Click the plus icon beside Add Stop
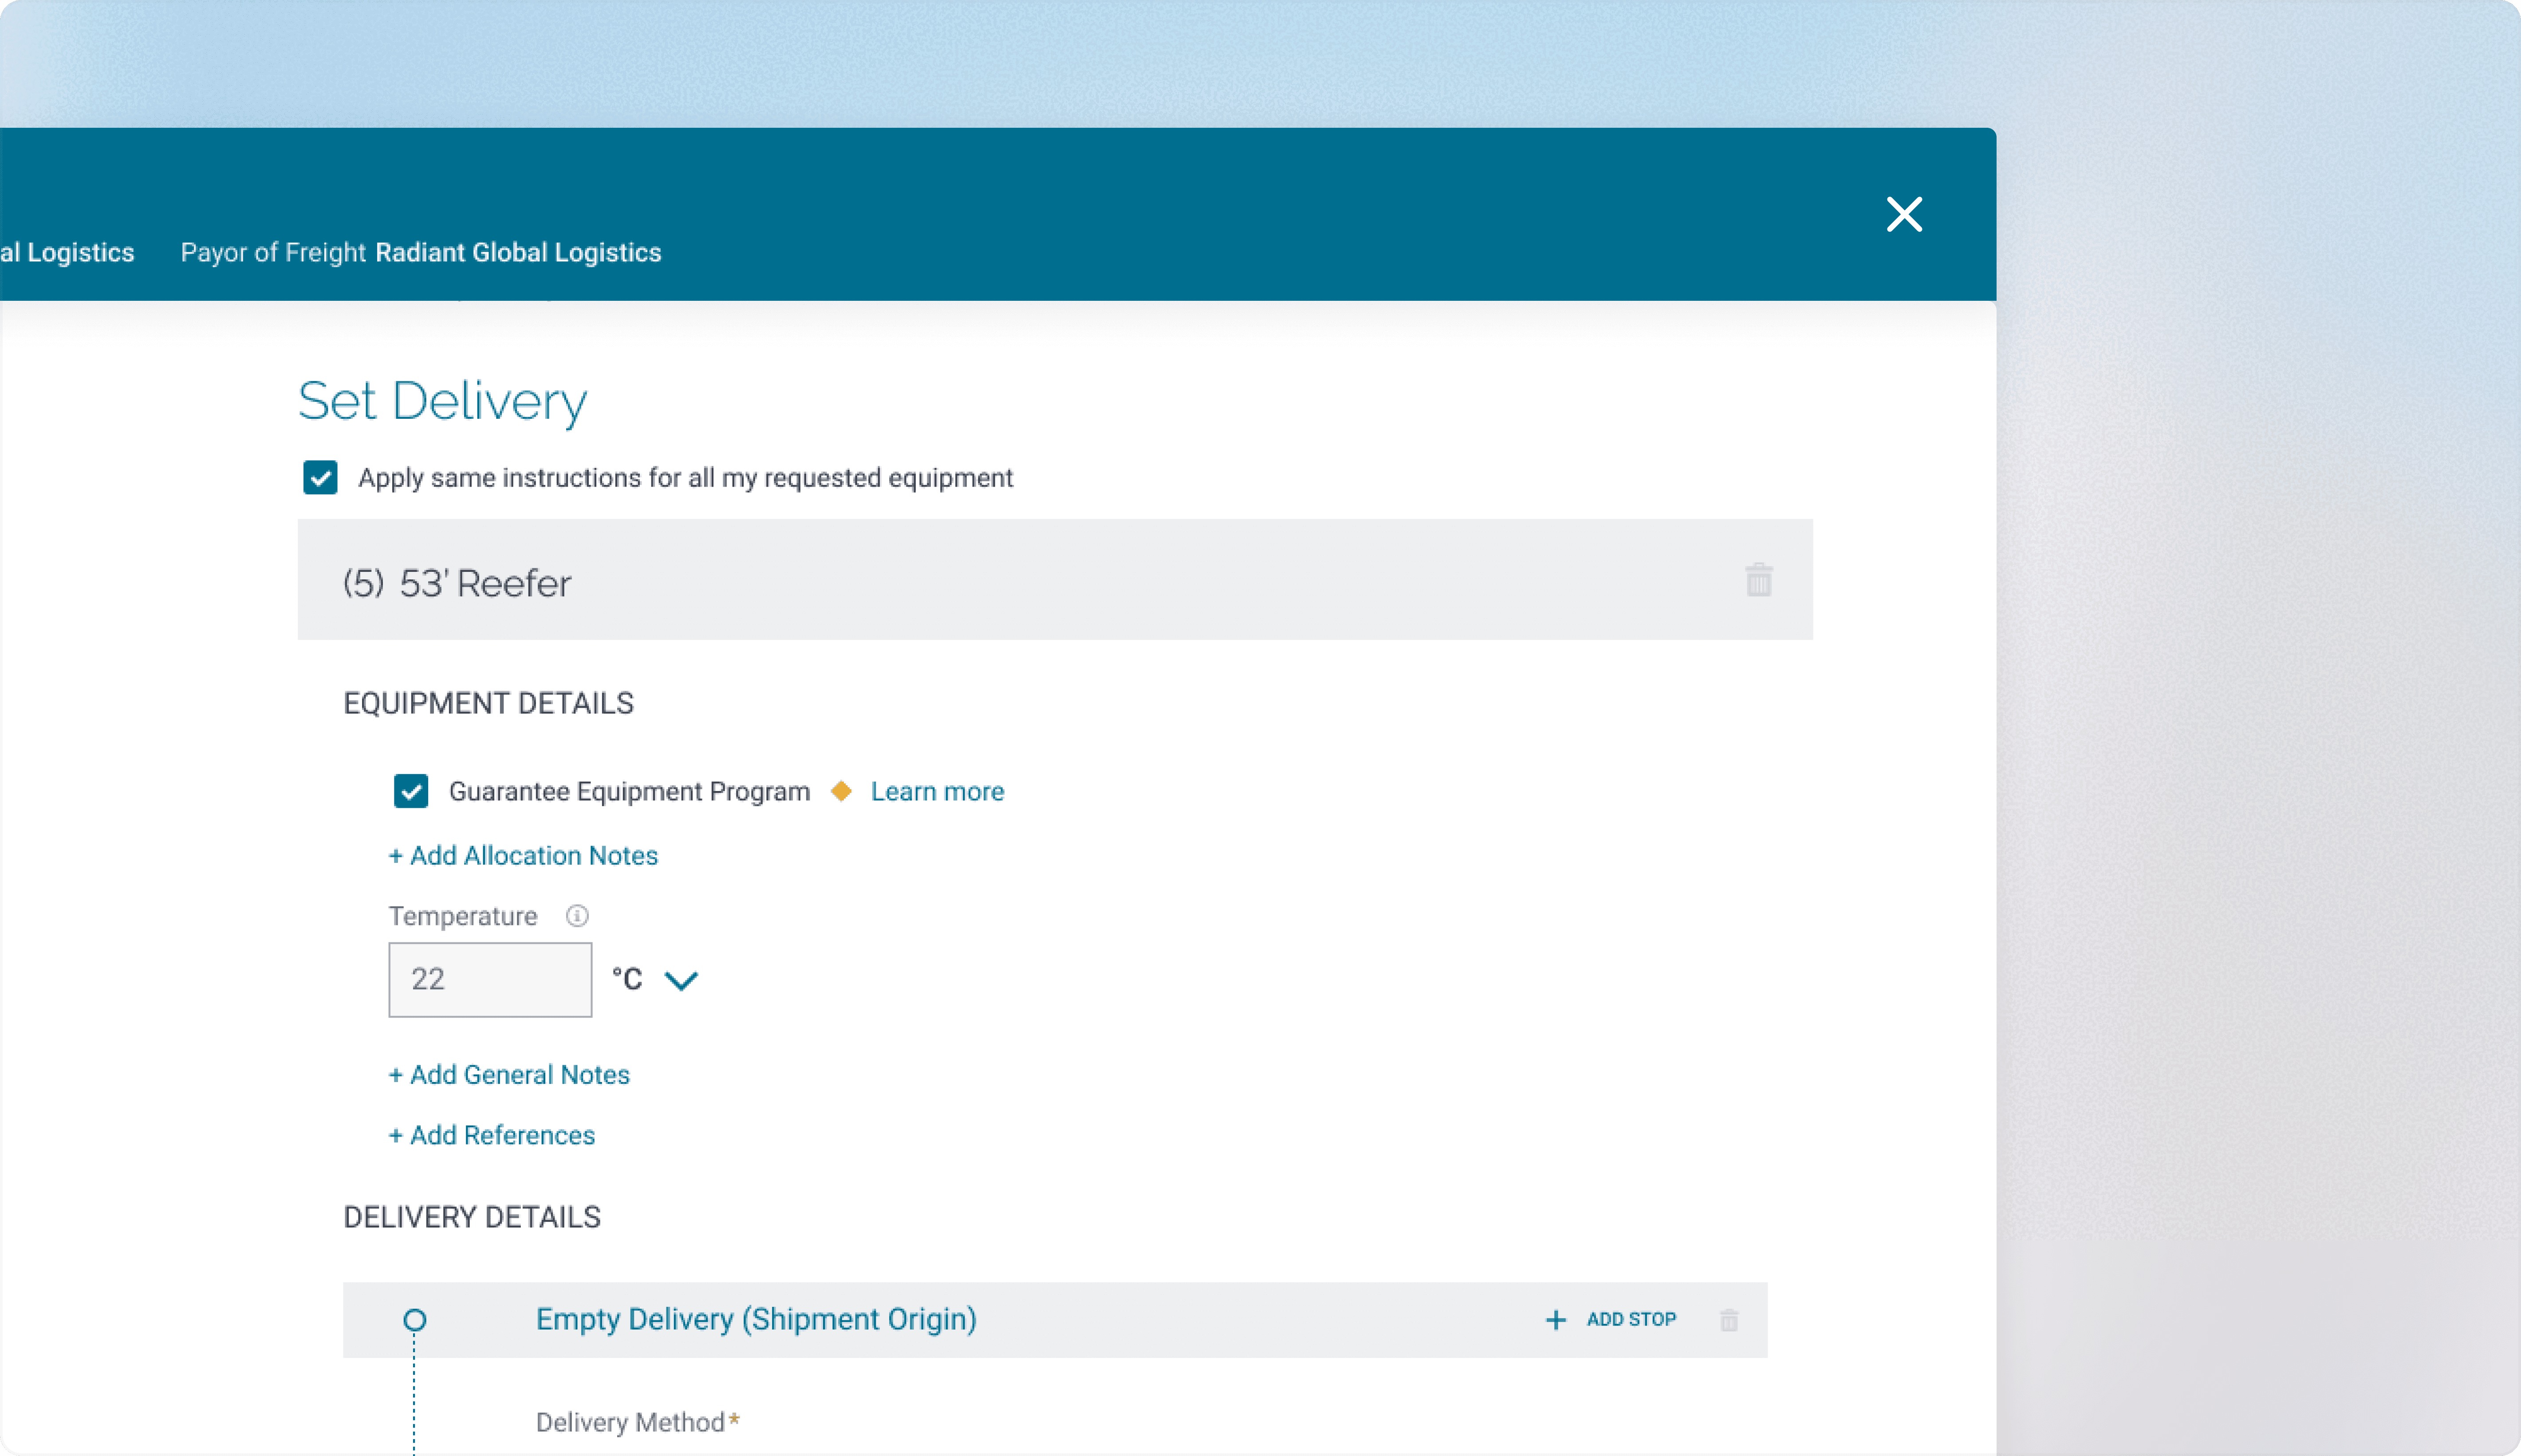 coord(1556,1320)
